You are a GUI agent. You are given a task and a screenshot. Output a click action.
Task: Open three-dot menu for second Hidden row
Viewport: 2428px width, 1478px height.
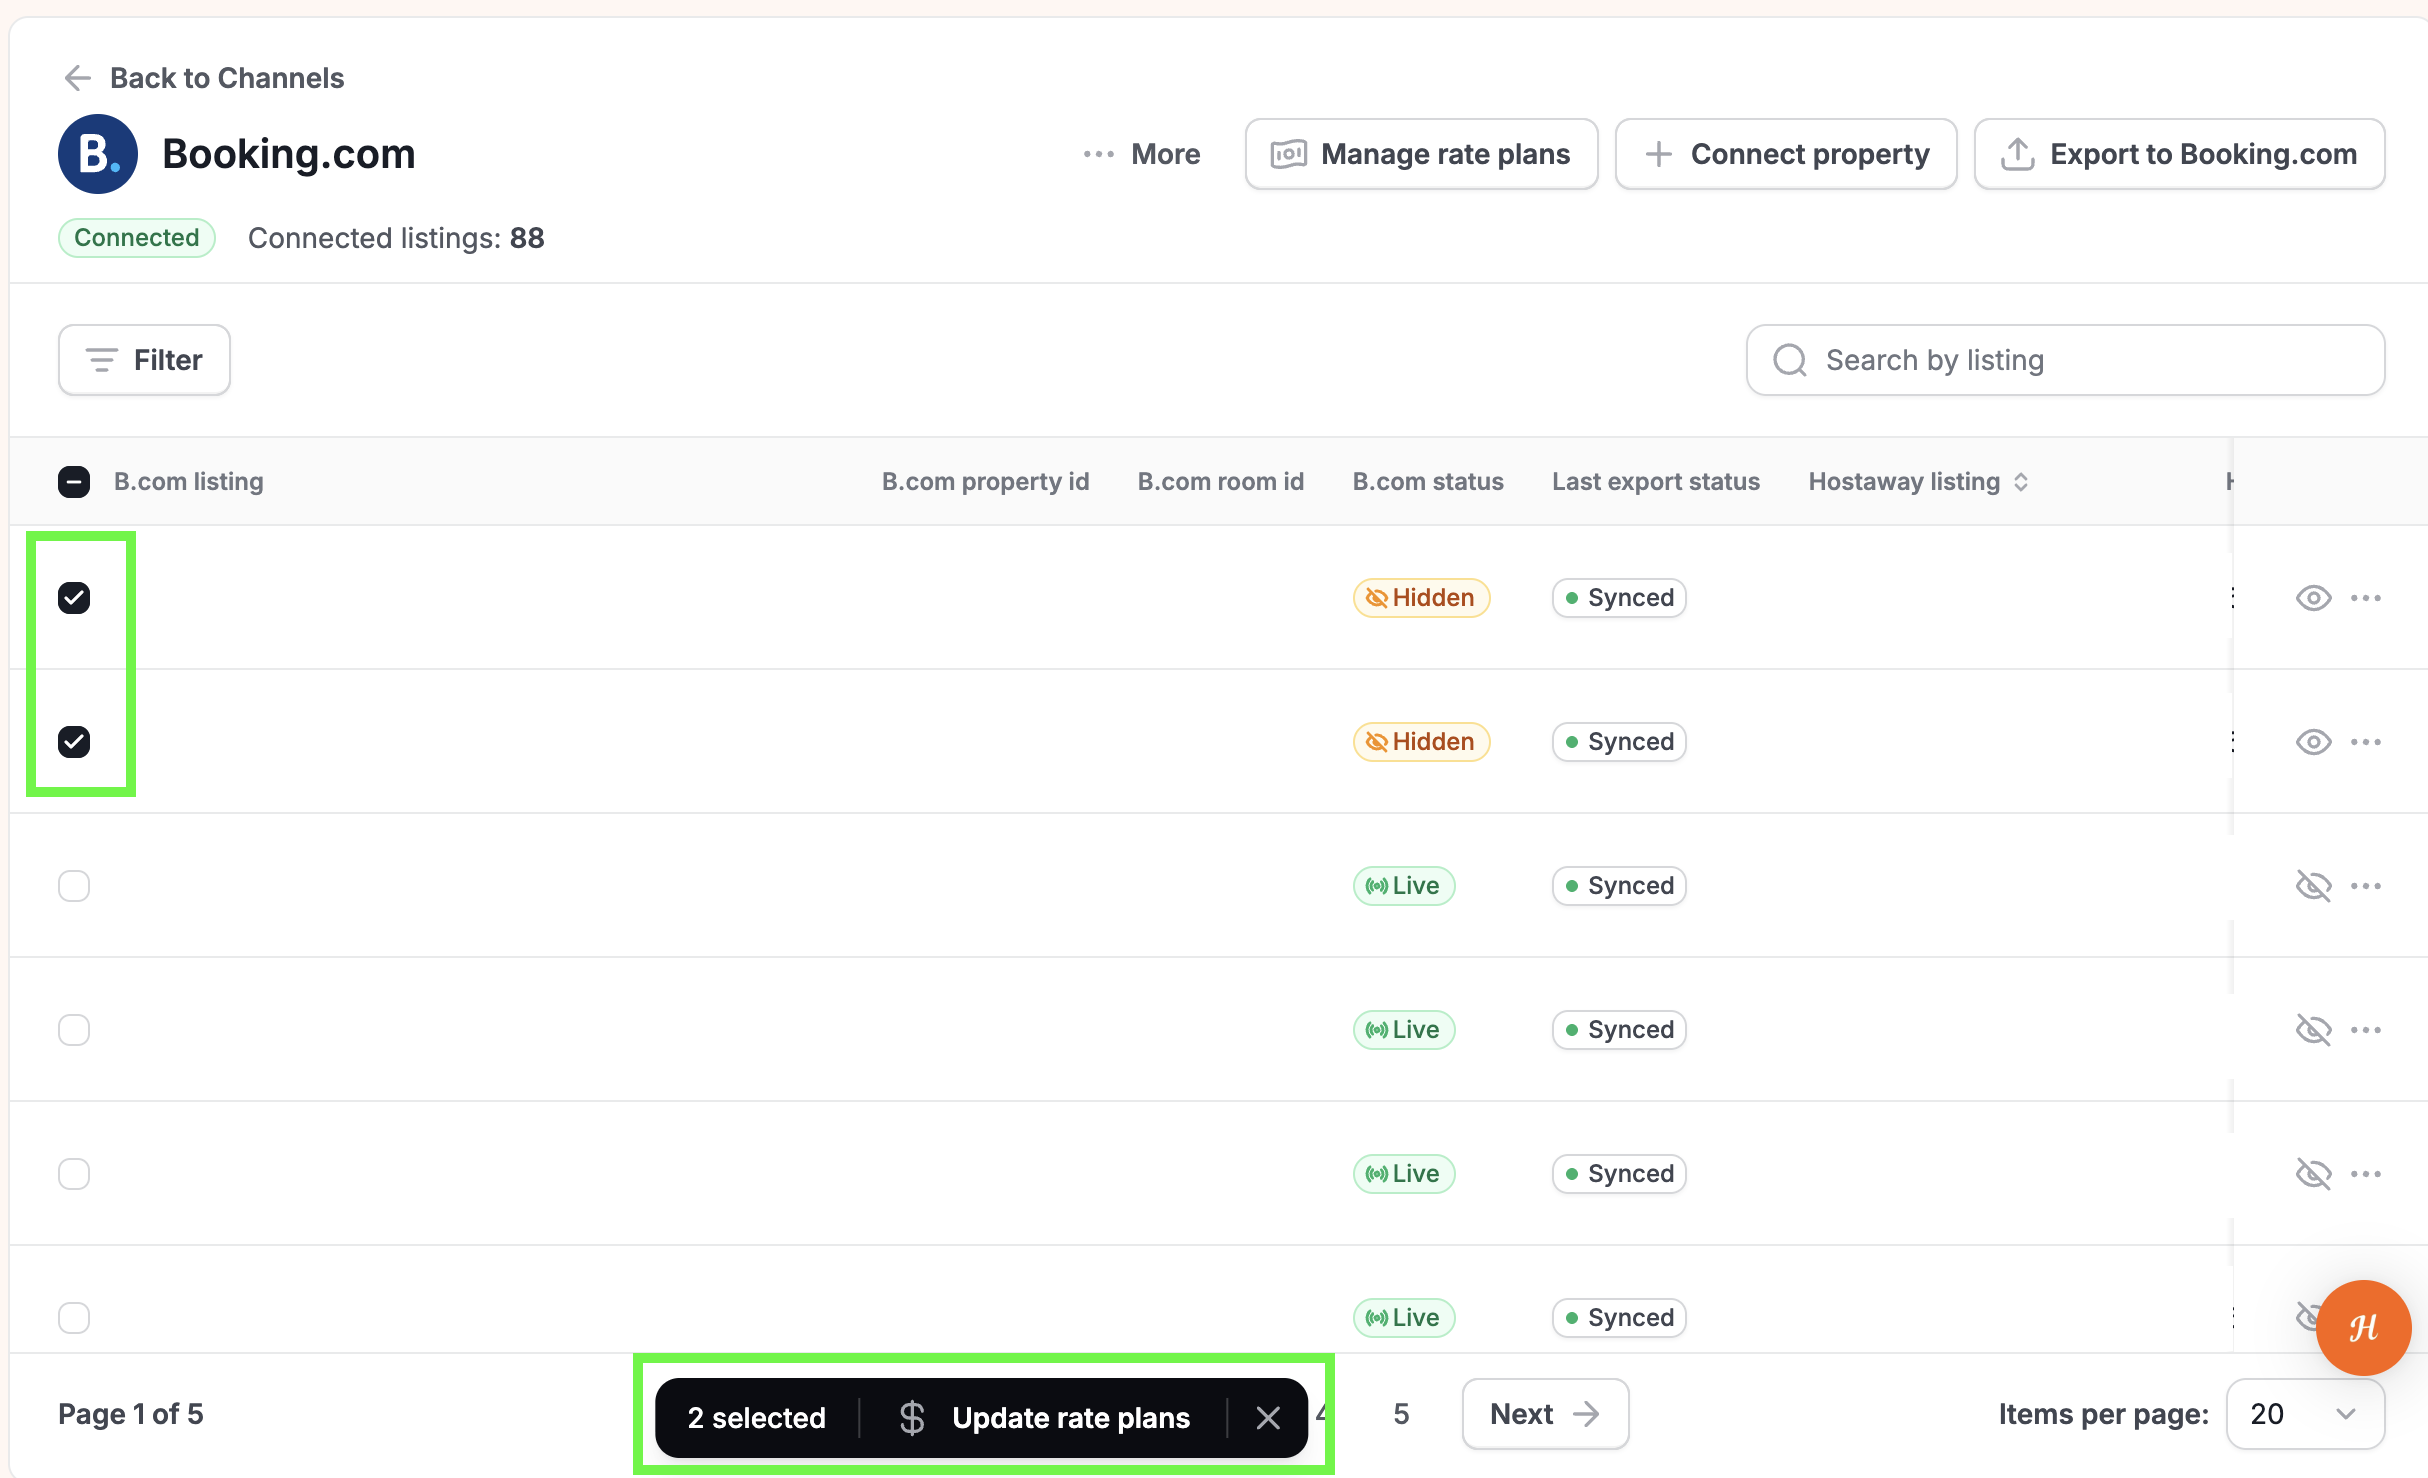(2366, 742)
